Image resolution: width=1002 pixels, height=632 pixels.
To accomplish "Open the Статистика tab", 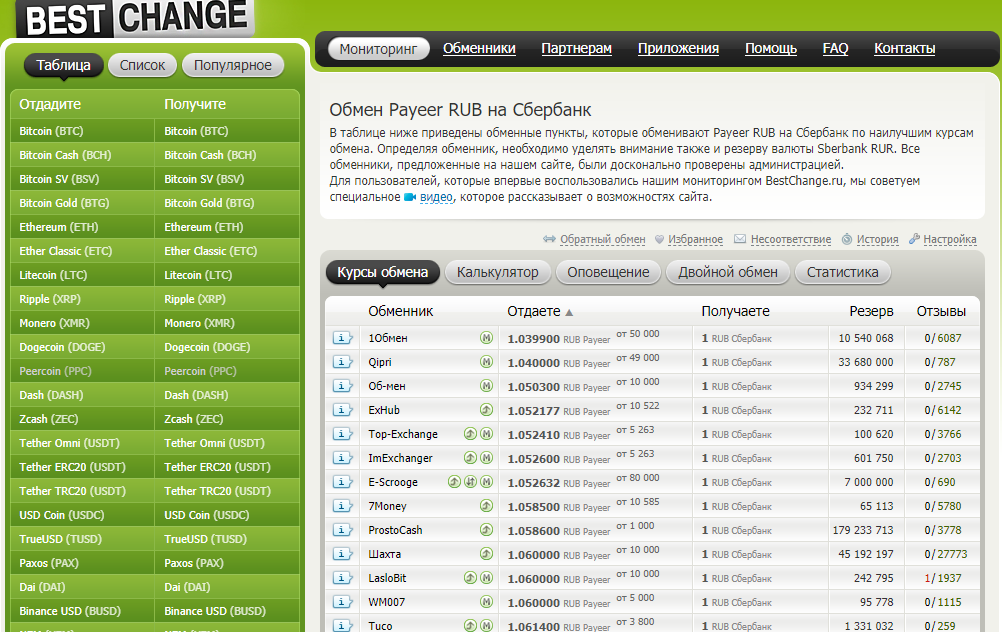I will 842,272.
